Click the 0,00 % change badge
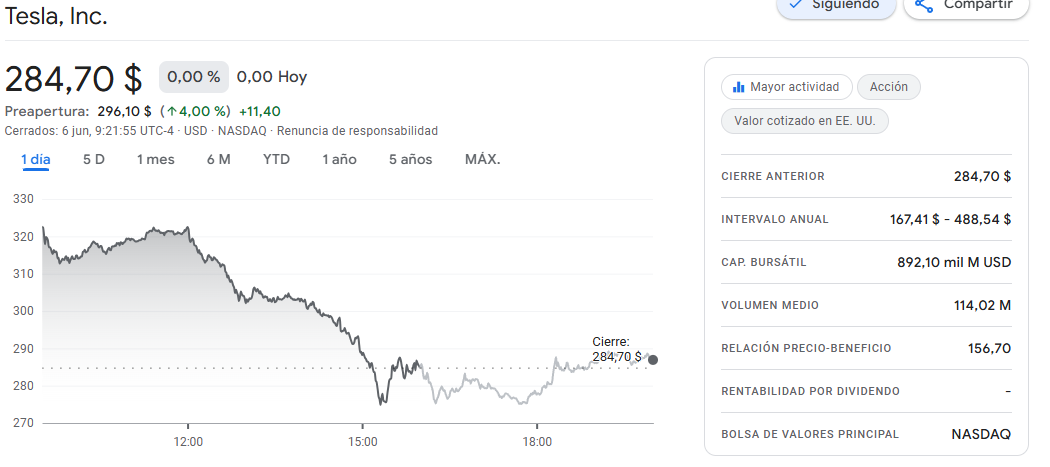Image resolution: width=1050 pixels, height=467 pixels. coord(193,77)
